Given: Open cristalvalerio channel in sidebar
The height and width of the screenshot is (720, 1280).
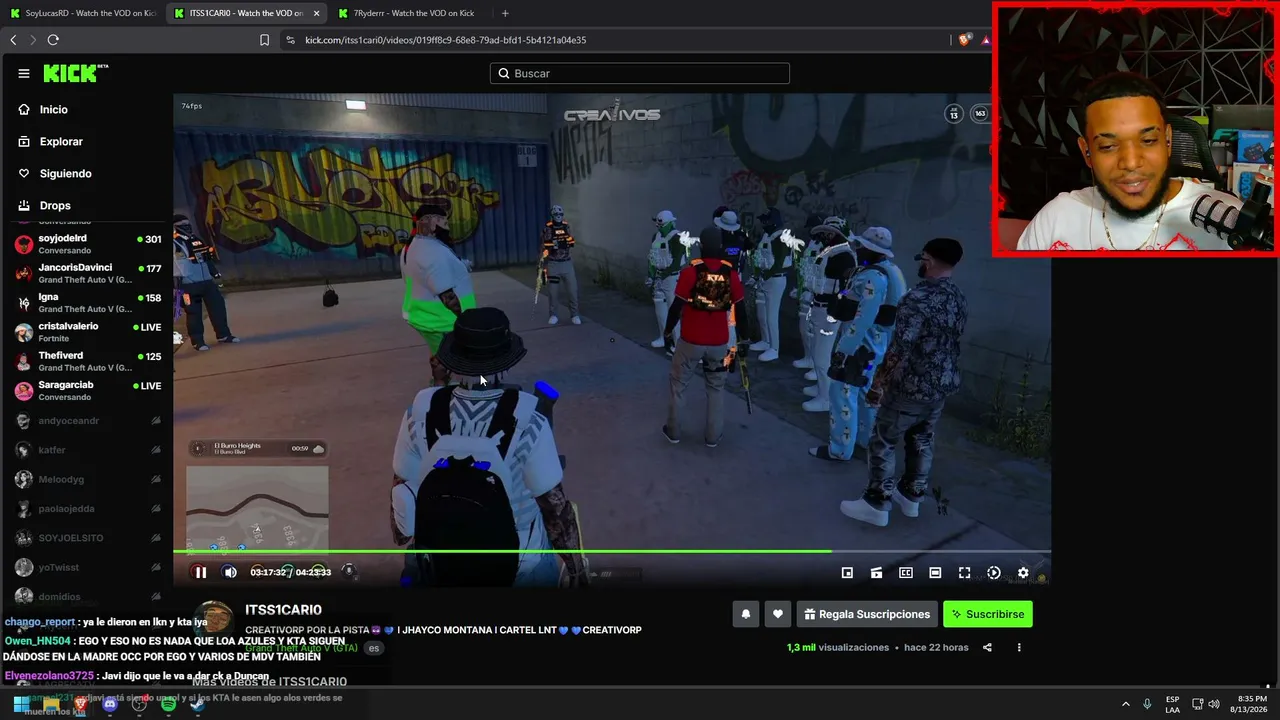Looking at the screenshot, I should coord(86,332).
